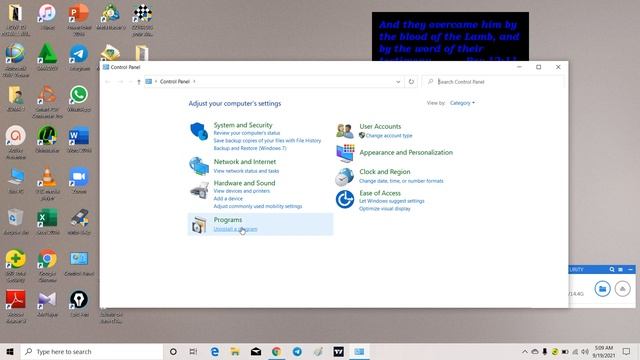
Task: Open File Explorer from the taskbar
Action: 235,351
